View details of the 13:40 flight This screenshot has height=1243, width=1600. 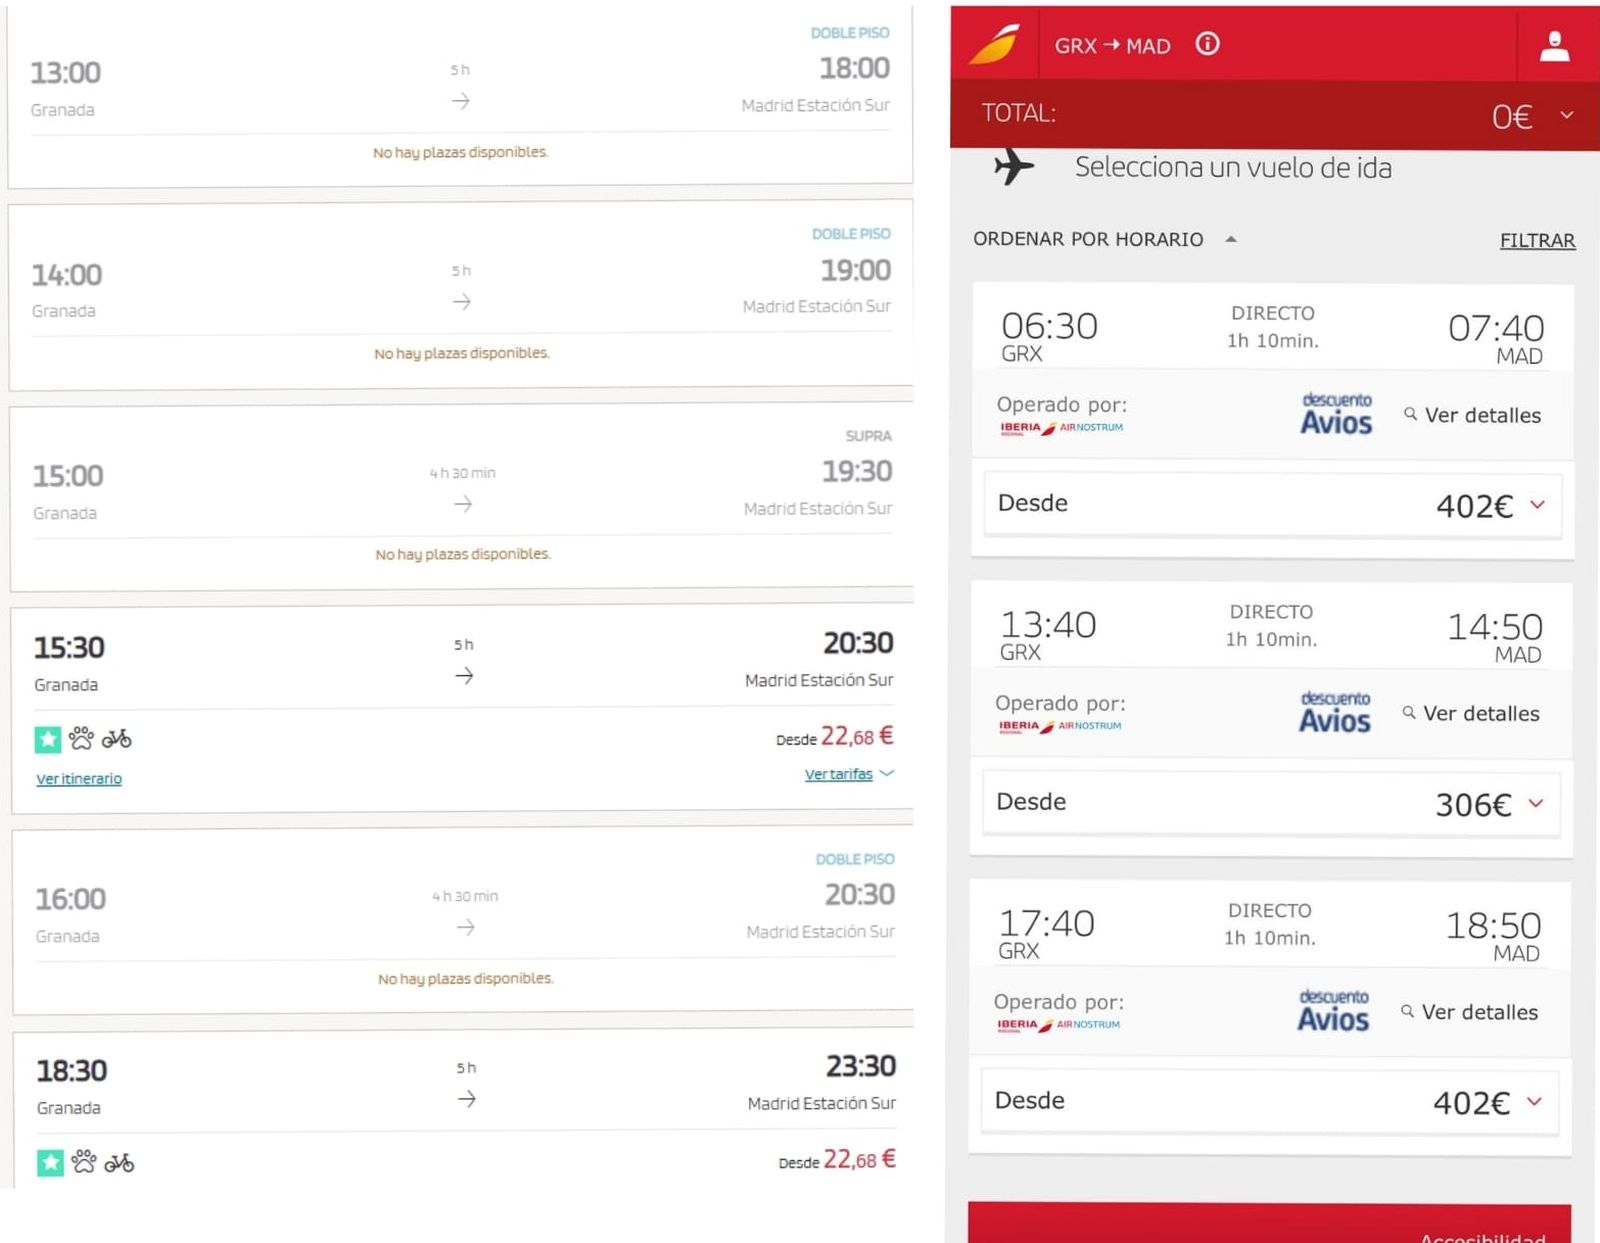click(x=1471, y=713)
